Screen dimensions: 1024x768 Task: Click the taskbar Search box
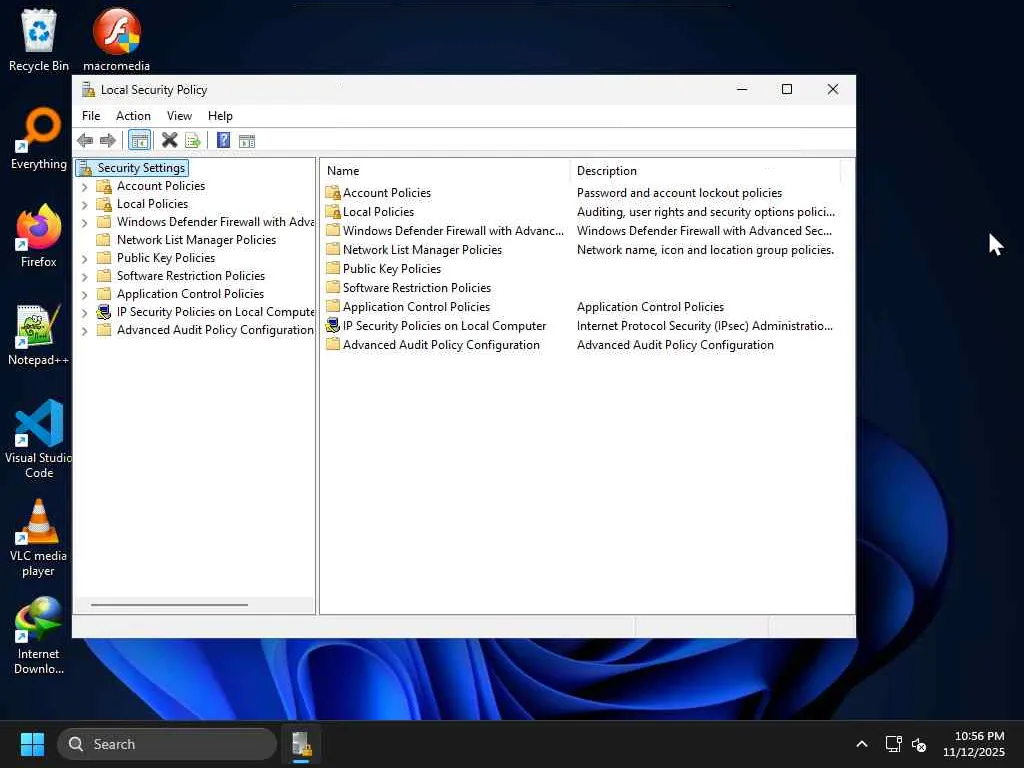tap(167, 744)
